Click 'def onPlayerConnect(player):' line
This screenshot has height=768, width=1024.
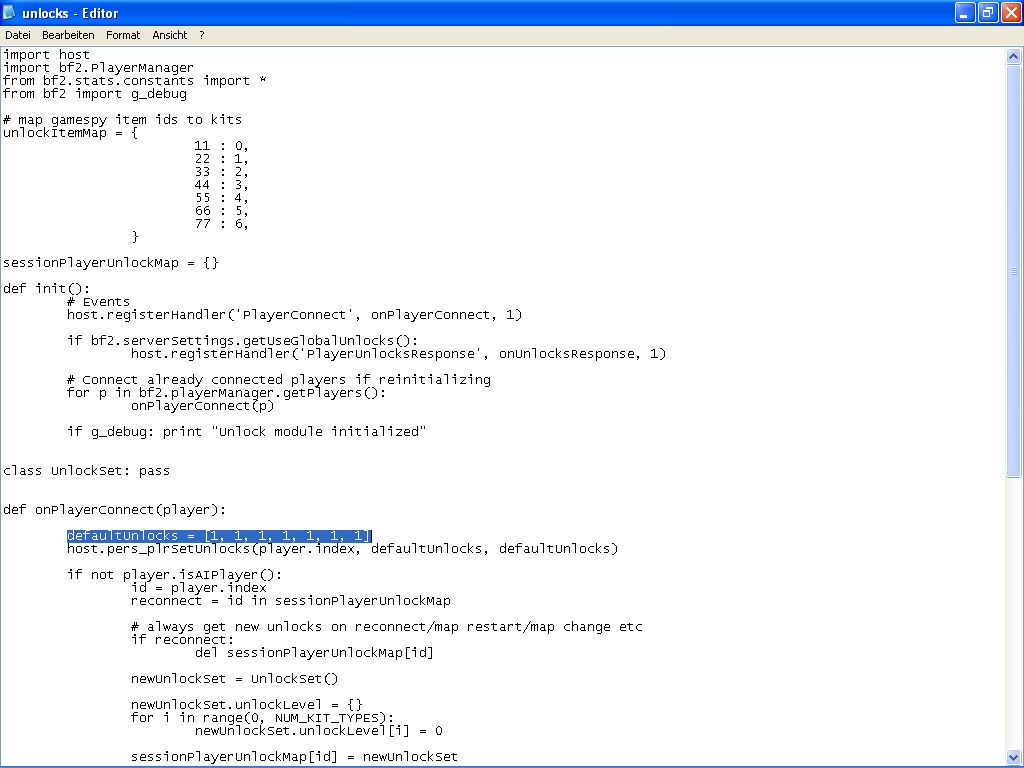coord(114,510)
